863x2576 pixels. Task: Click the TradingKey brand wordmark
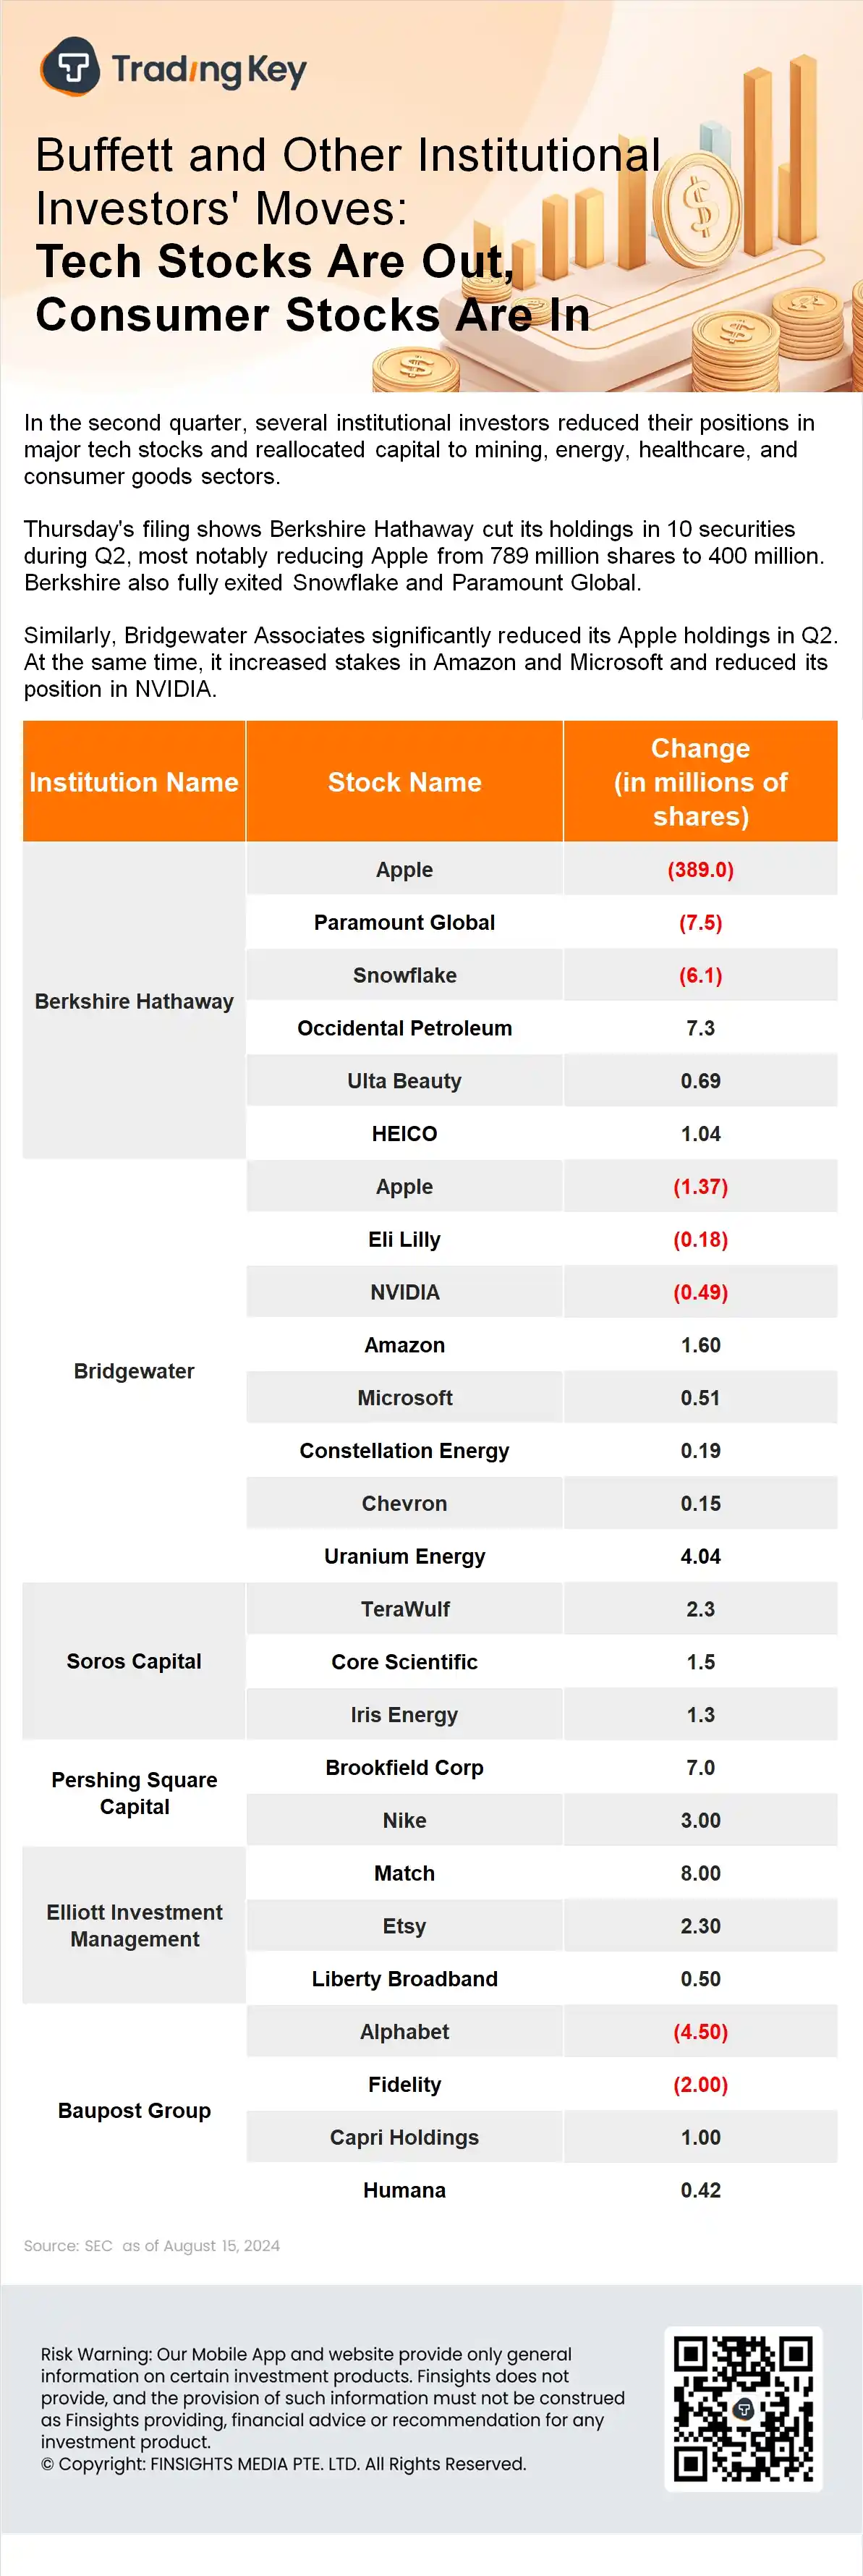pyautogui.click(x=209, y=69)
